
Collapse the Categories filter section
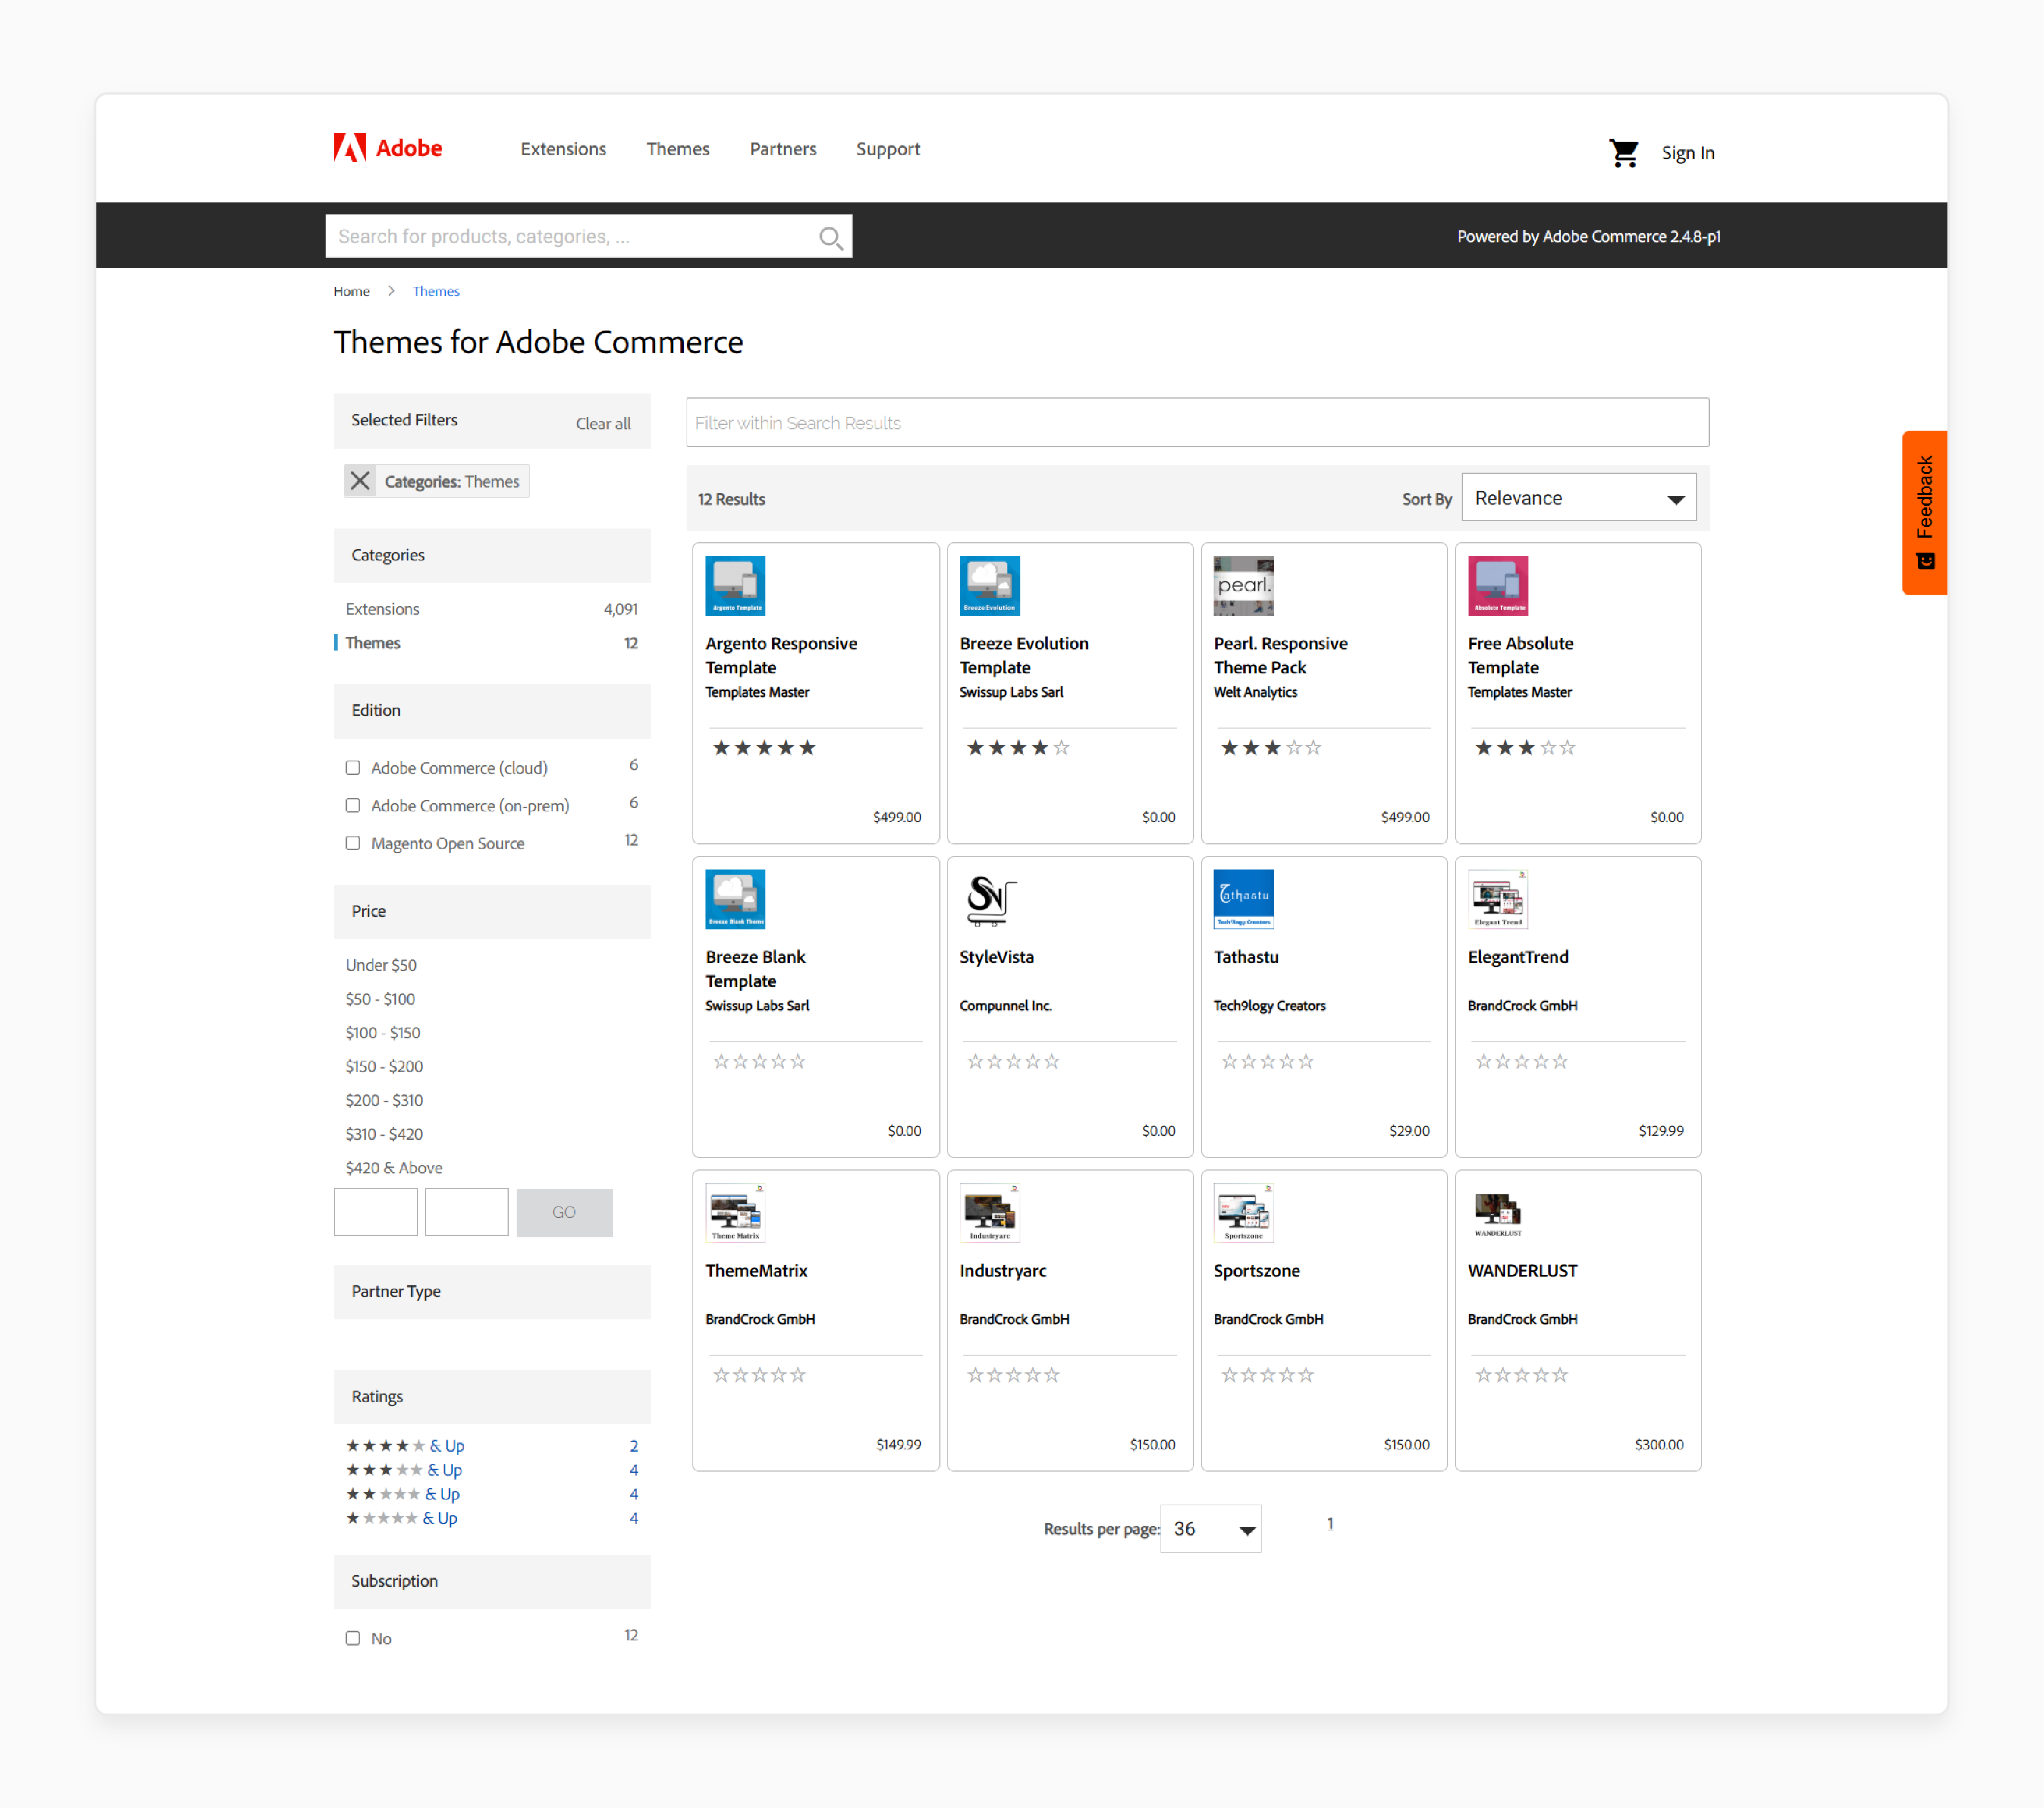(492, 555)
